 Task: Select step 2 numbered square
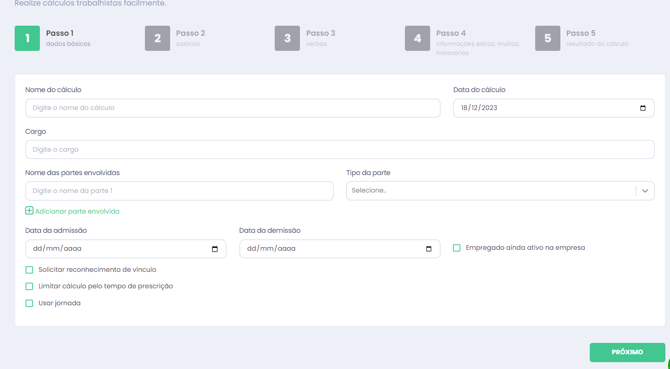[157, 38]
